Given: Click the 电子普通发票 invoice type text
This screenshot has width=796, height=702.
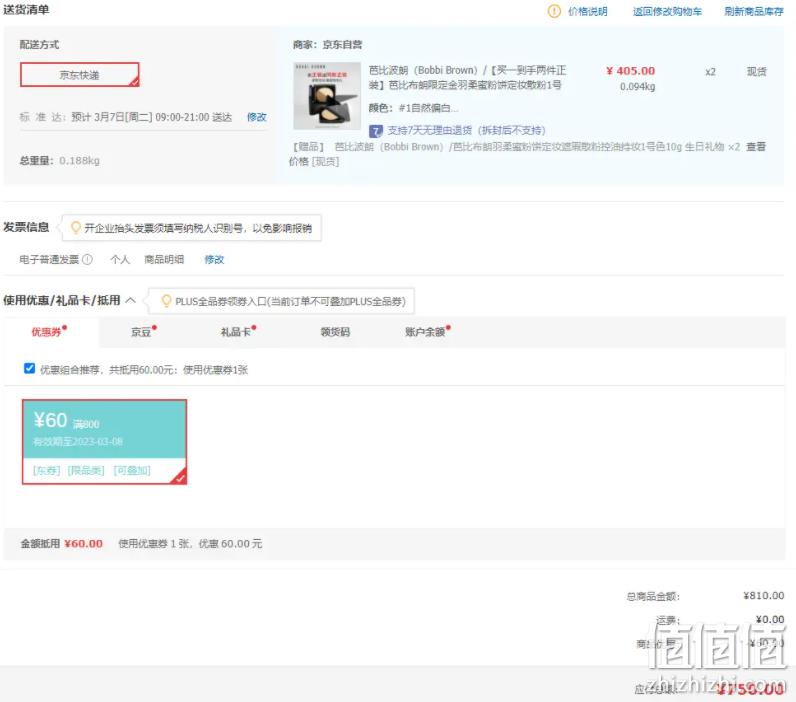Looking at the screenshot, I should click(49, 259).
